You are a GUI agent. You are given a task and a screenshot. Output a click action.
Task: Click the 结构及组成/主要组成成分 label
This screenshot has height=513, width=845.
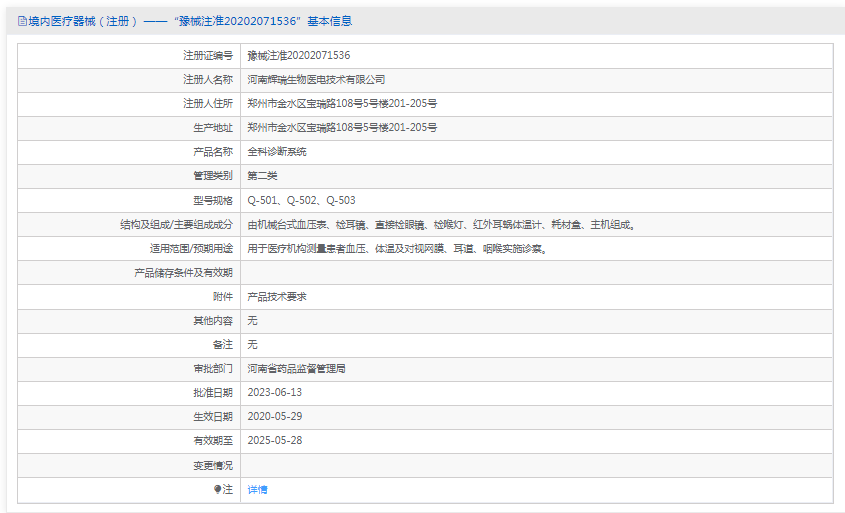pos(176,225)
